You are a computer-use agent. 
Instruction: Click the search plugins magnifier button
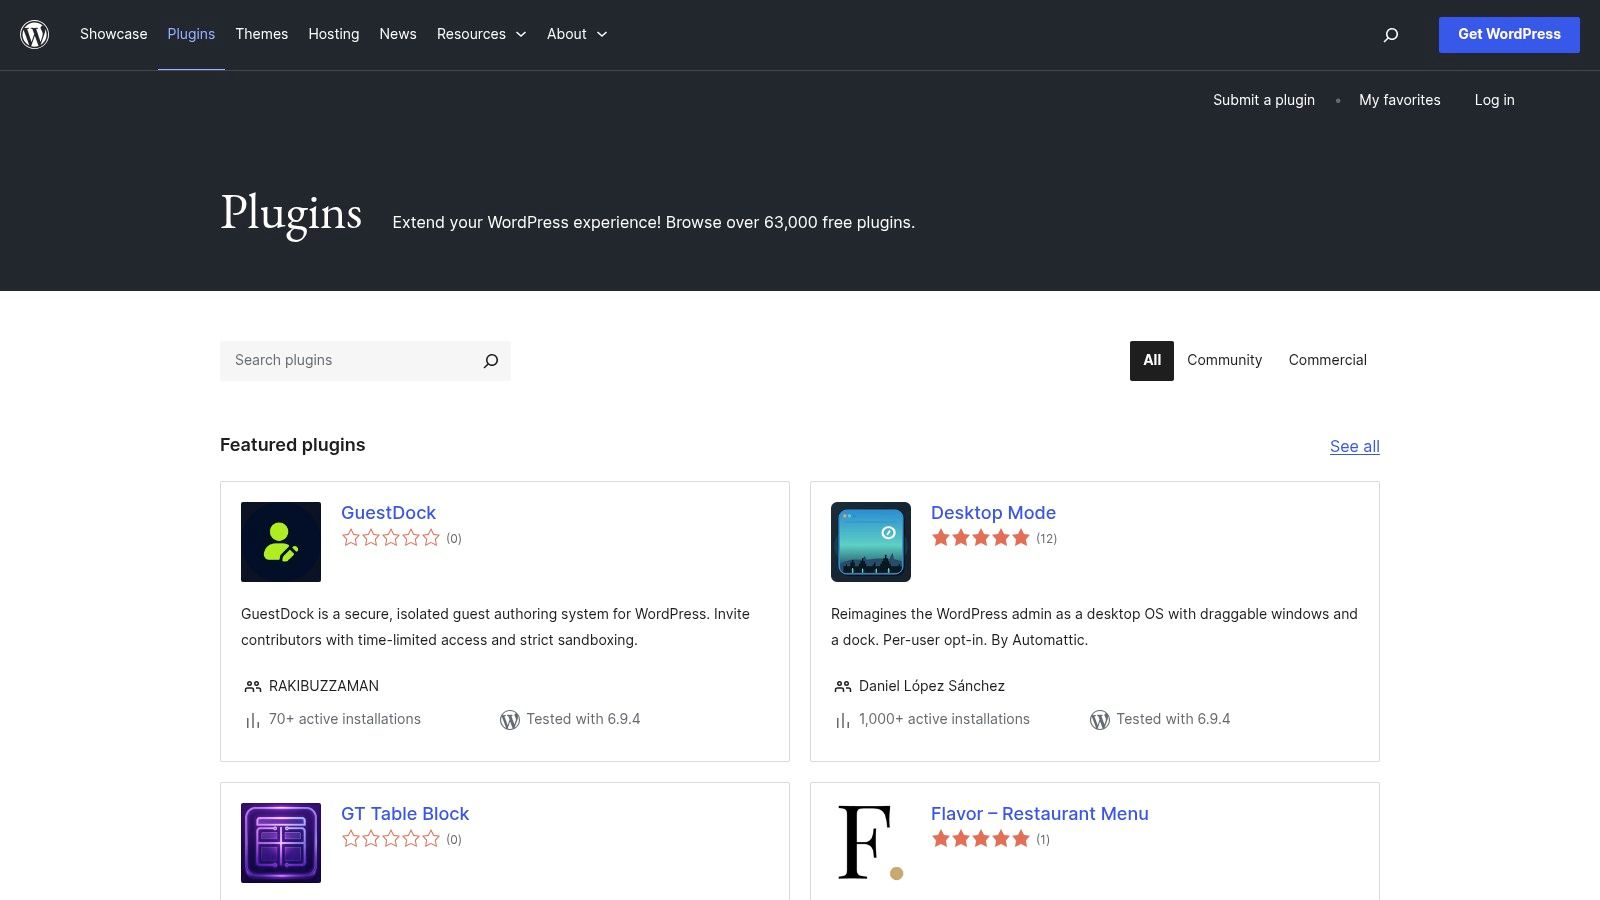491,361
